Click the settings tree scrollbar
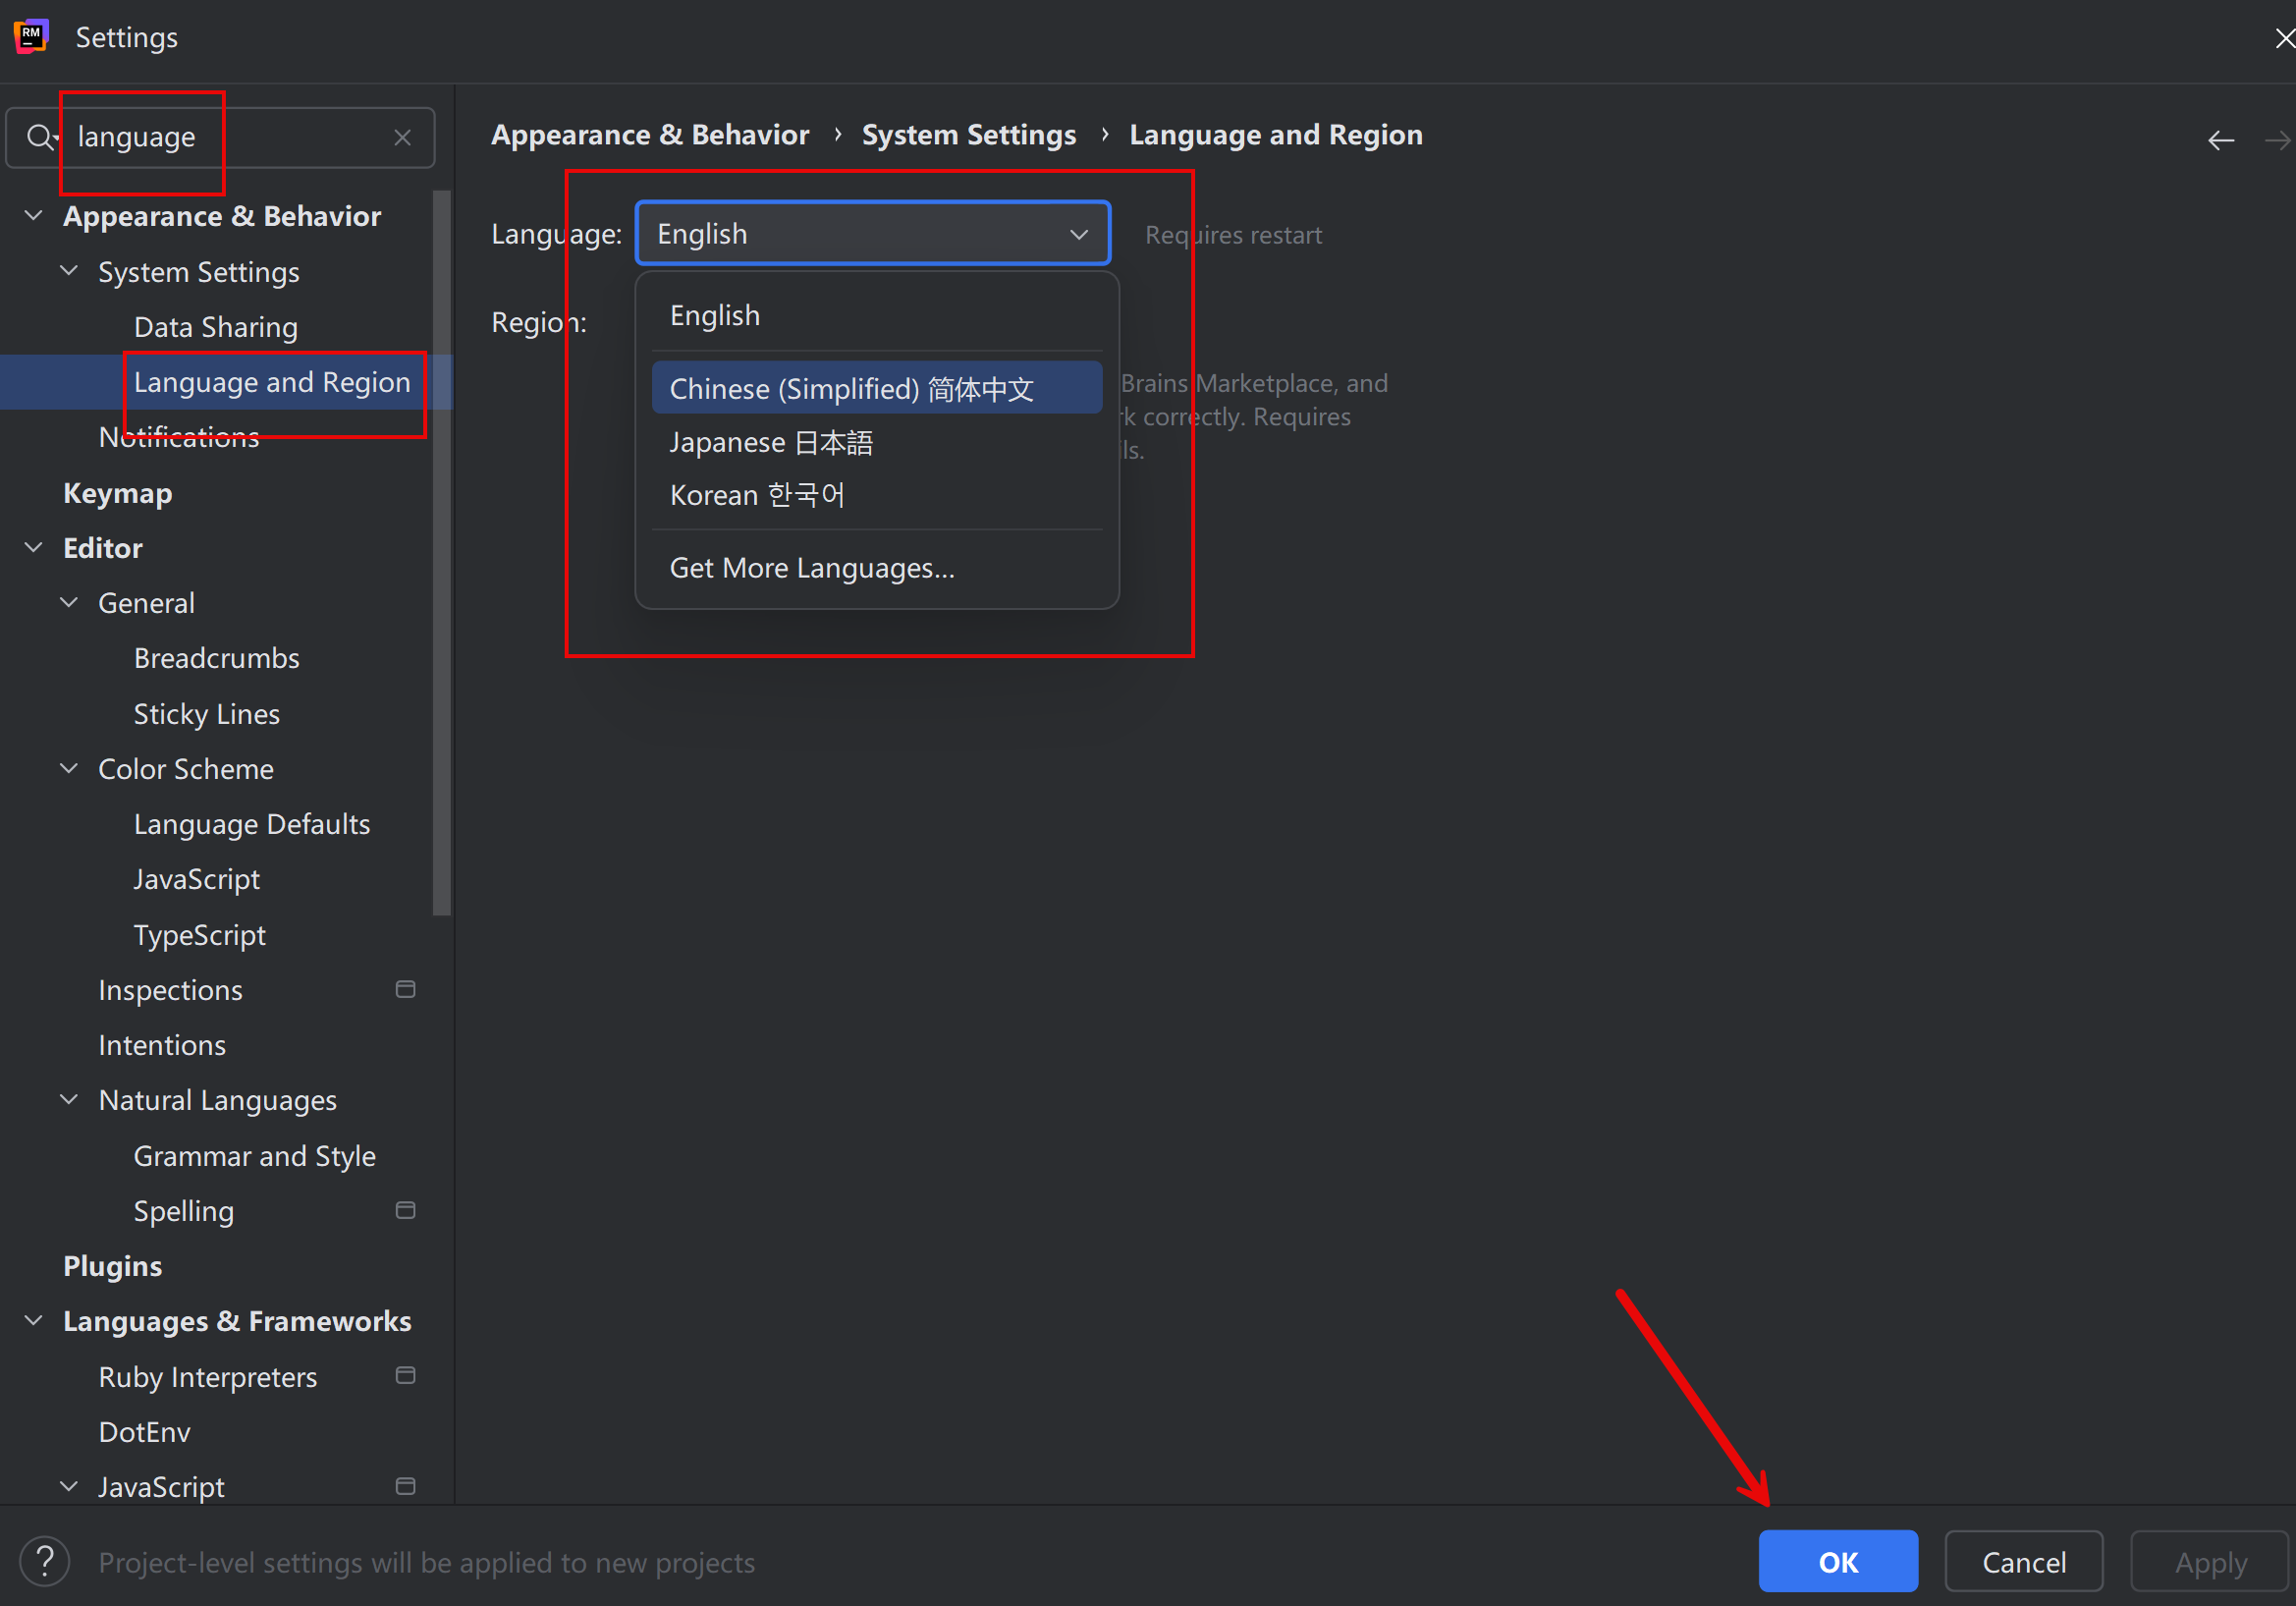2296x1606 pixels. click(441, 553)
